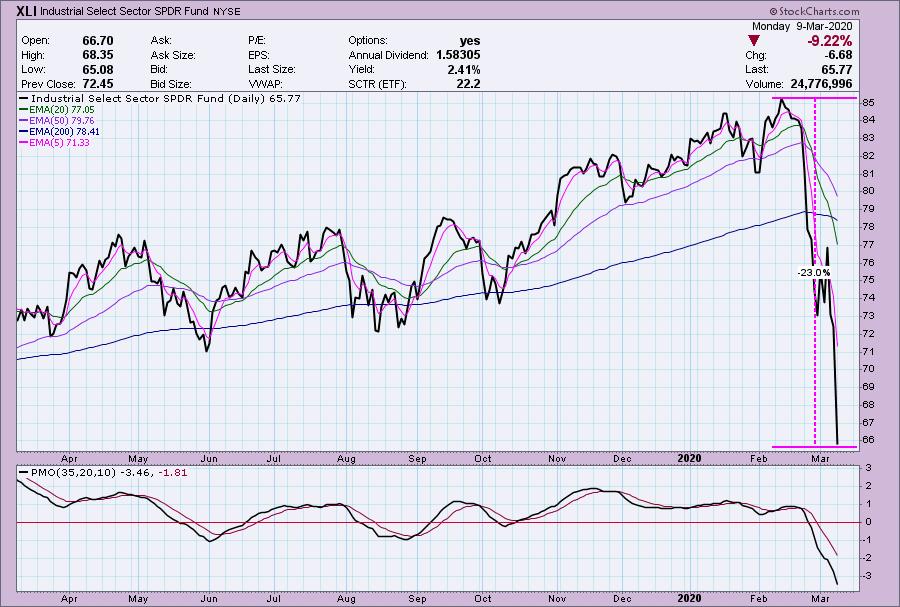Click the Volume value 24,776,996
This screenshot has width=900, height=607.
click(x=821, y=84)
